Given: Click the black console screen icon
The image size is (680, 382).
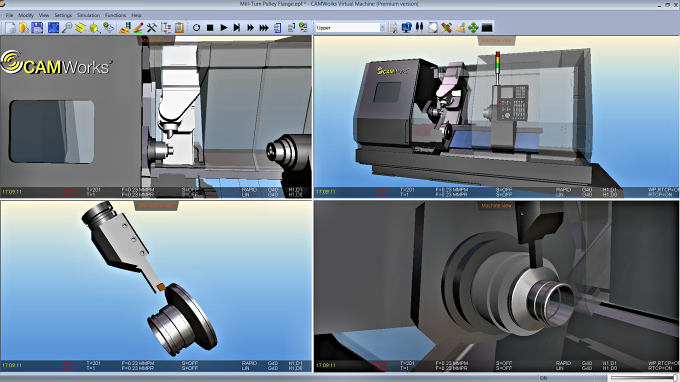Looking at the screenshot, I should [x=487, y=28].
